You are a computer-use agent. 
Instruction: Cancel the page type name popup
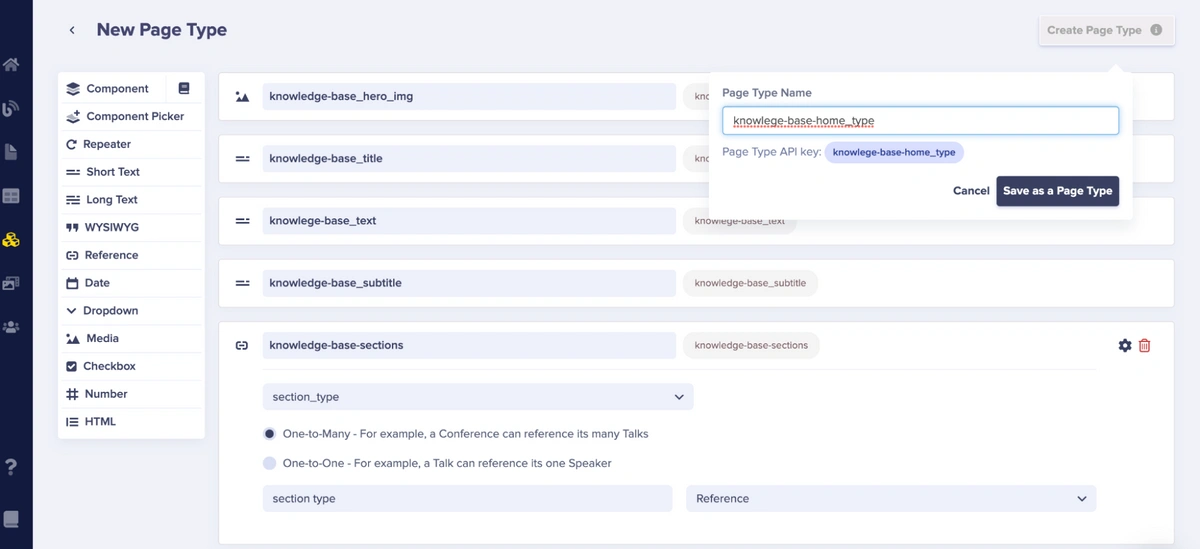tap(970, 191)
